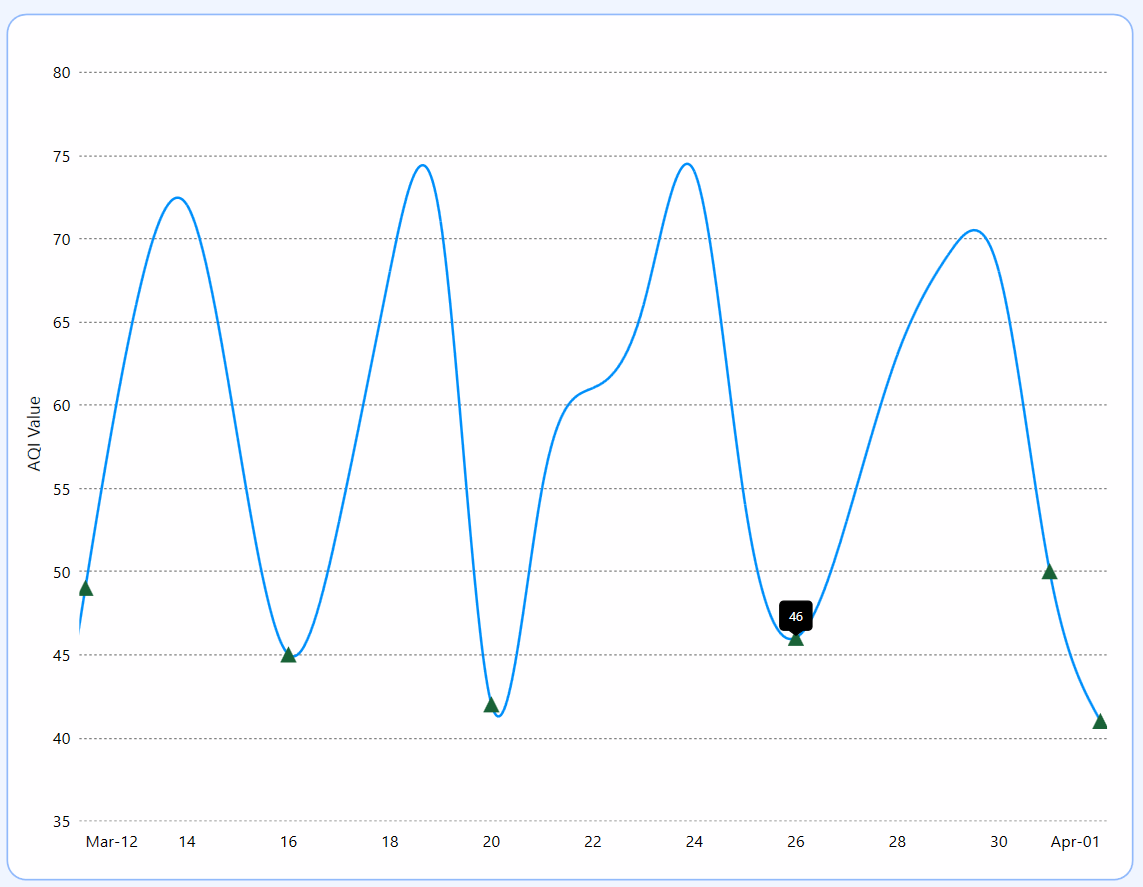Click the '30' x-axis label
This screenshot has height=887, width=1143.
pos(999,842)
